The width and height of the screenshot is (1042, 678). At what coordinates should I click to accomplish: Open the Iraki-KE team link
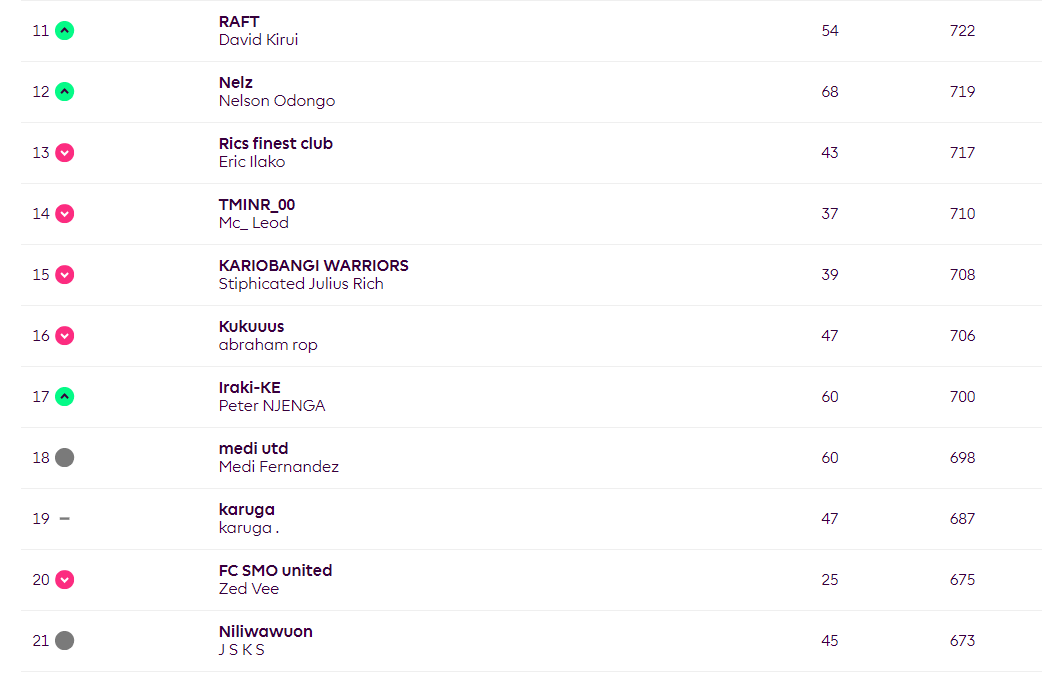(249, 388)
